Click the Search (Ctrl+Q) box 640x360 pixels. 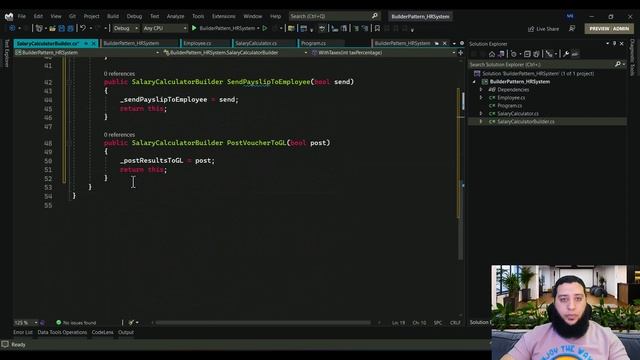coord(334,16)
